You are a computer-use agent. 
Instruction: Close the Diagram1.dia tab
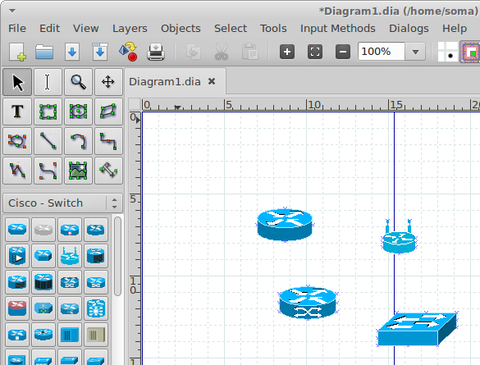tap(212, 81)
